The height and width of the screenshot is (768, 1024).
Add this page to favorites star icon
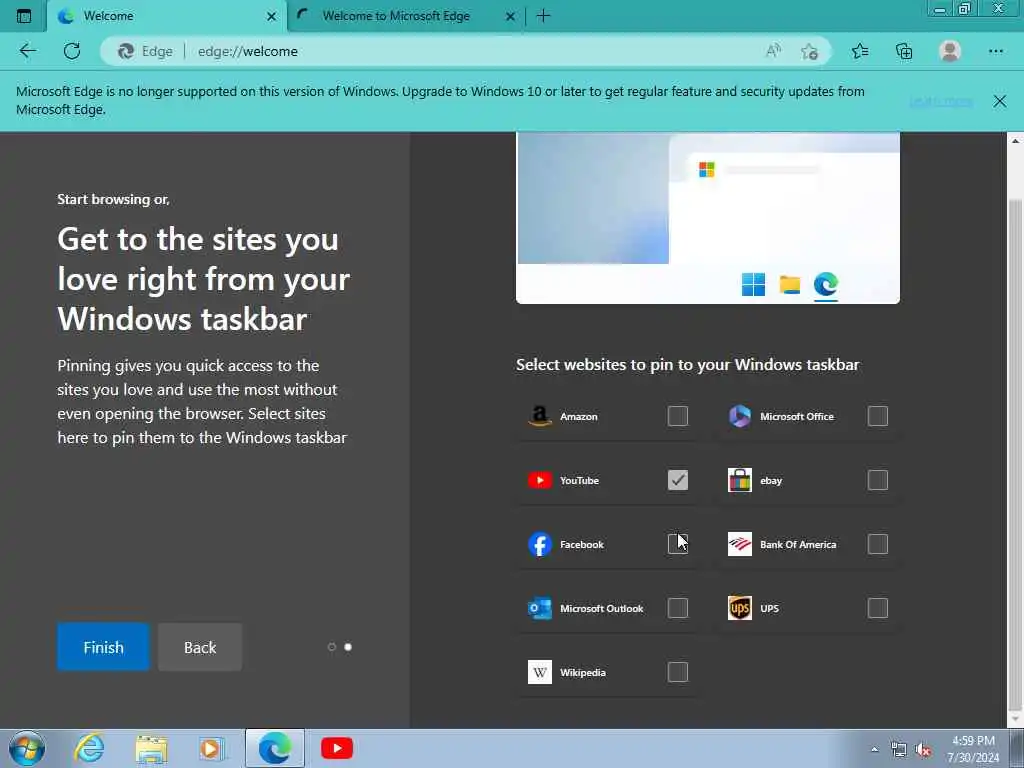point(810,51)
